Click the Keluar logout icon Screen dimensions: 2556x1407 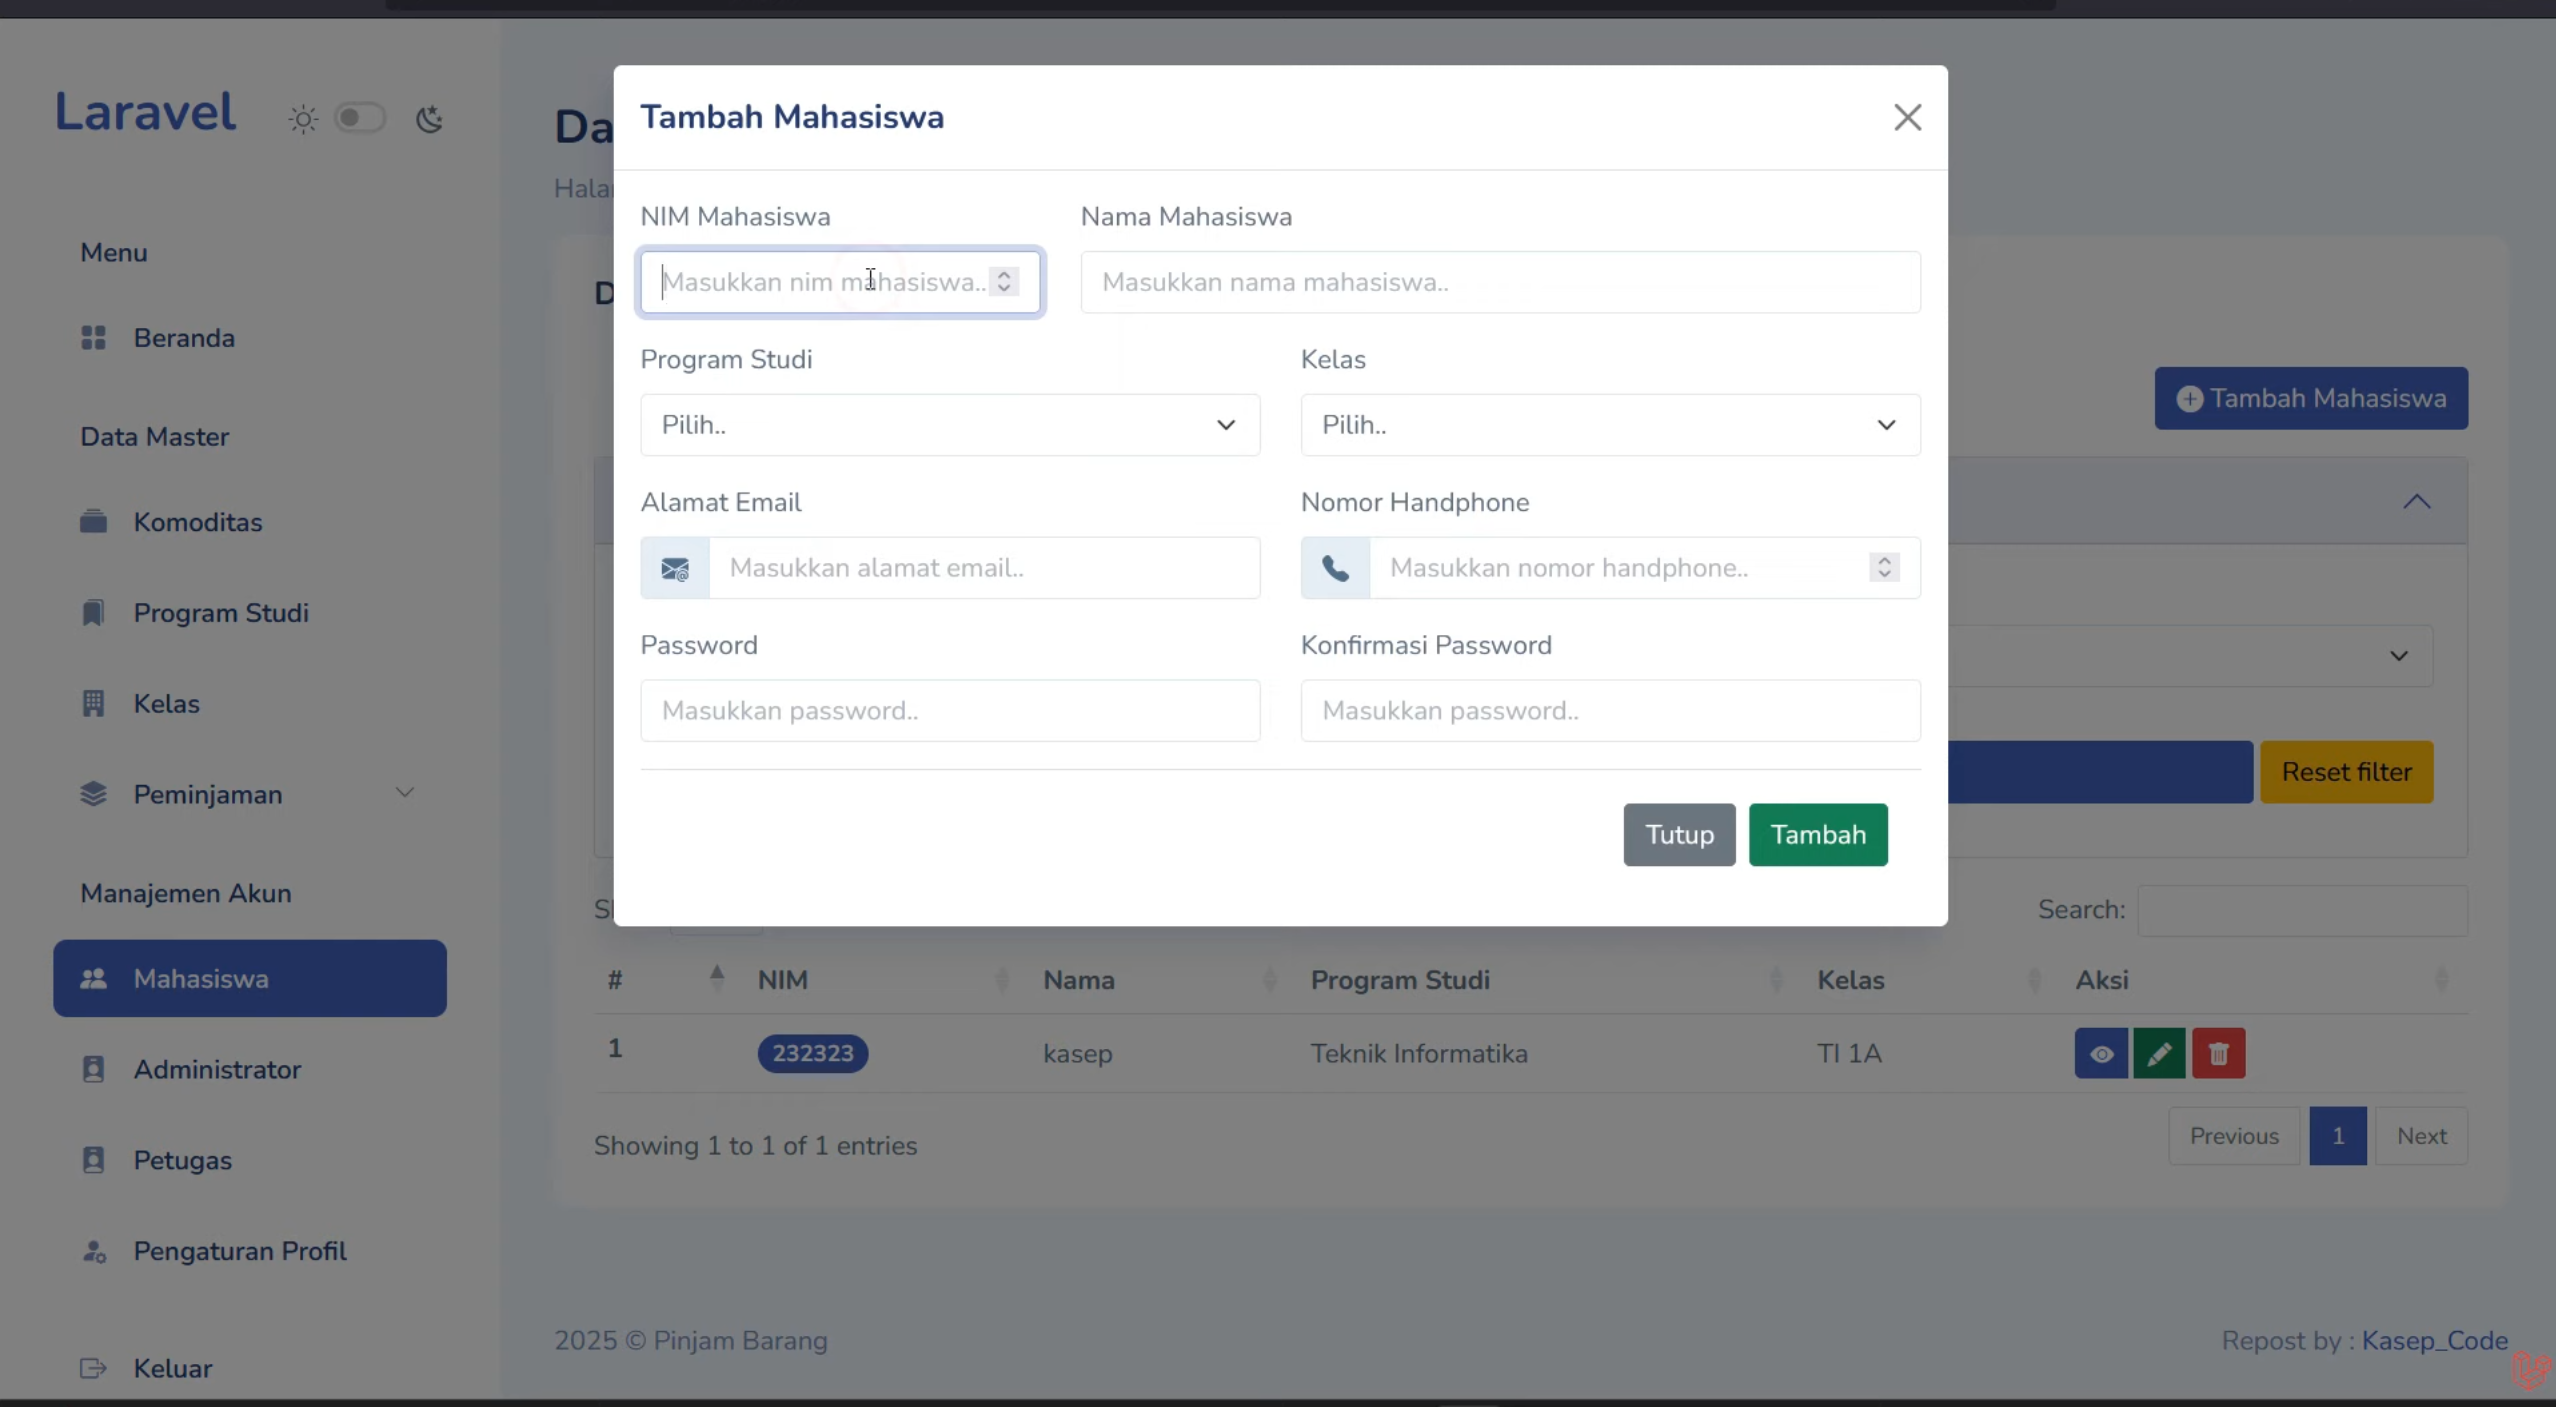[x=93, y=1369]
